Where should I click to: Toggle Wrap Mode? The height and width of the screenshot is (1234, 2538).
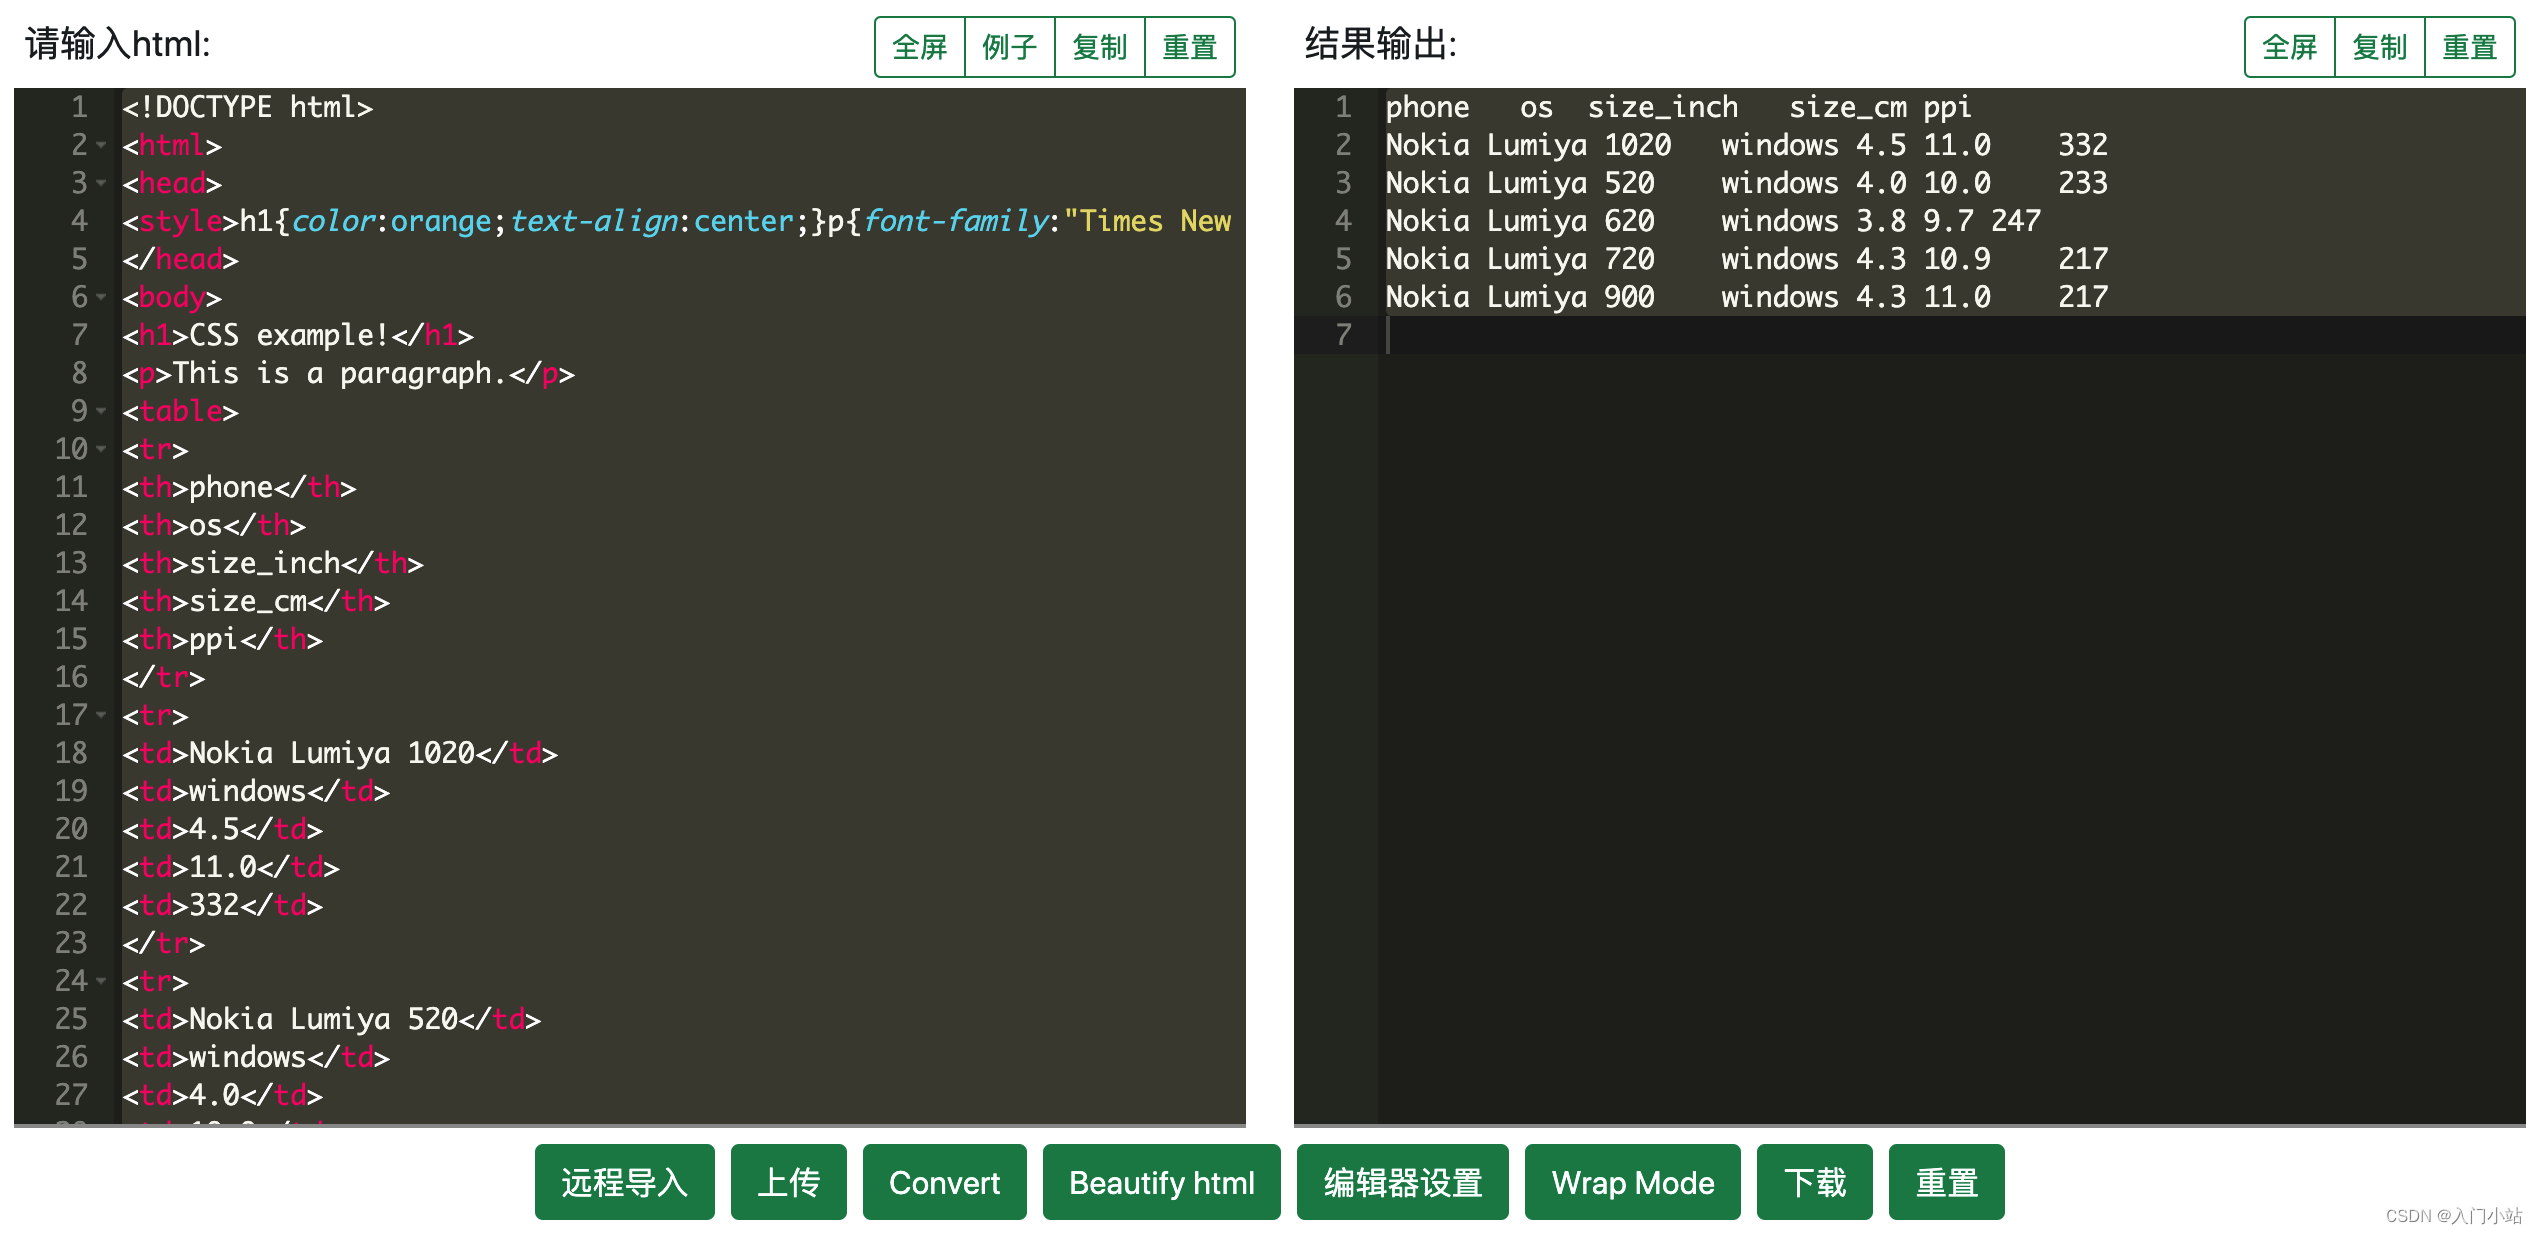1632,1182
